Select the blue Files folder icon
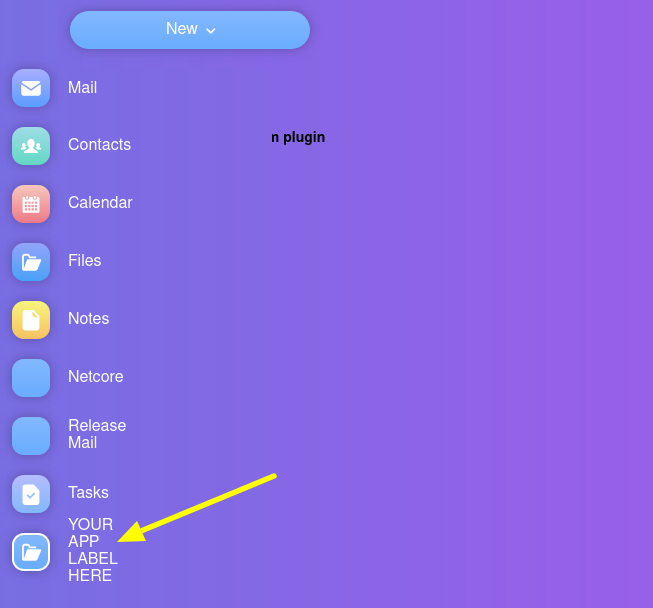 (31, 262)
